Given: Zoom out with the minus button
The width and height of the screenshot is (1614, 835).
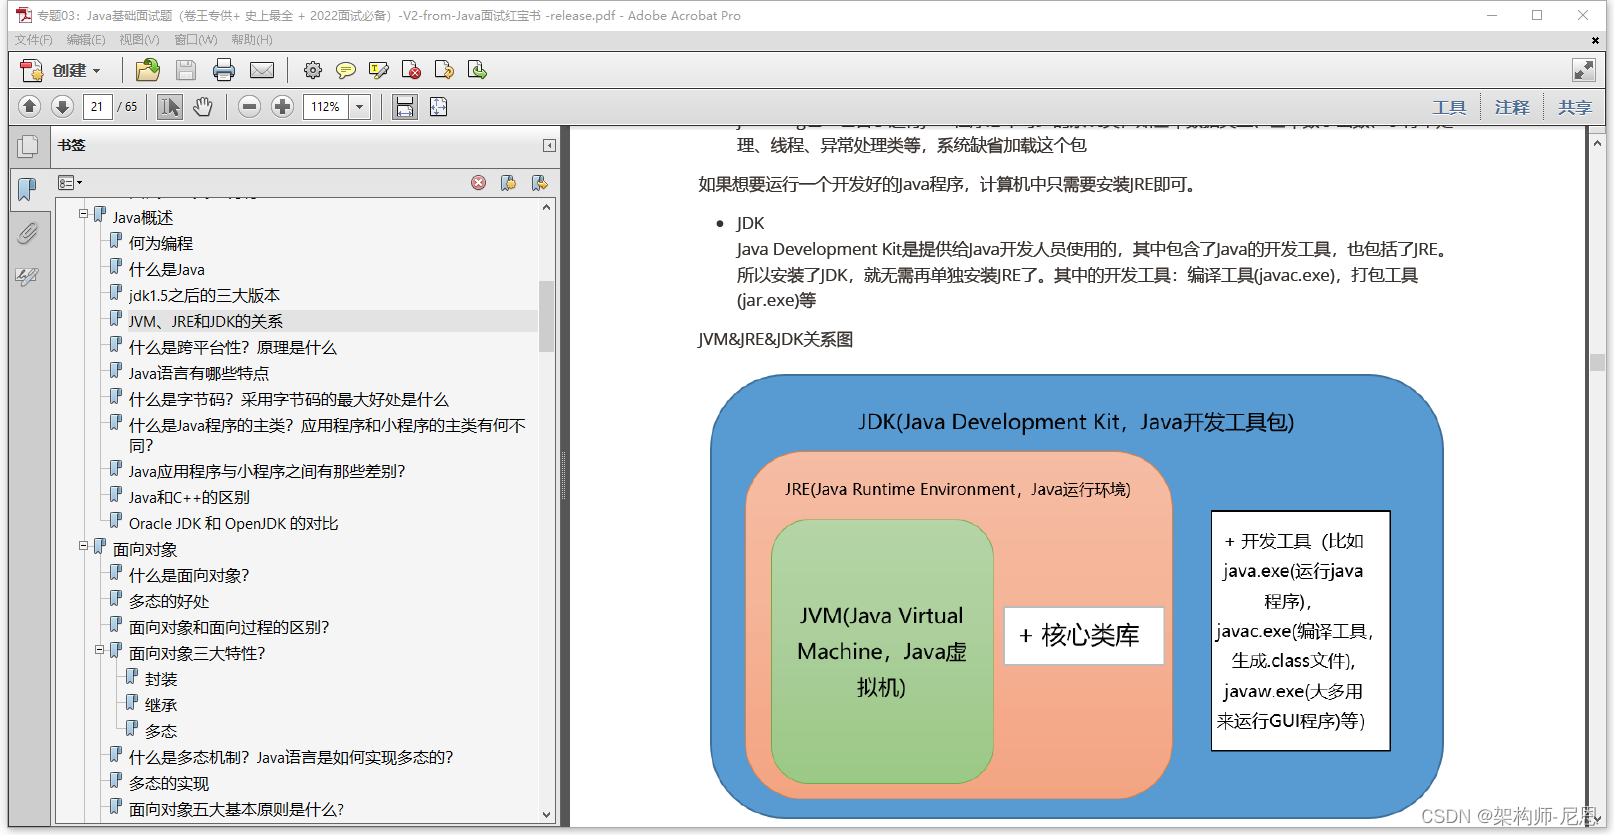Looking at the screenshot, I should click(250, 106).
